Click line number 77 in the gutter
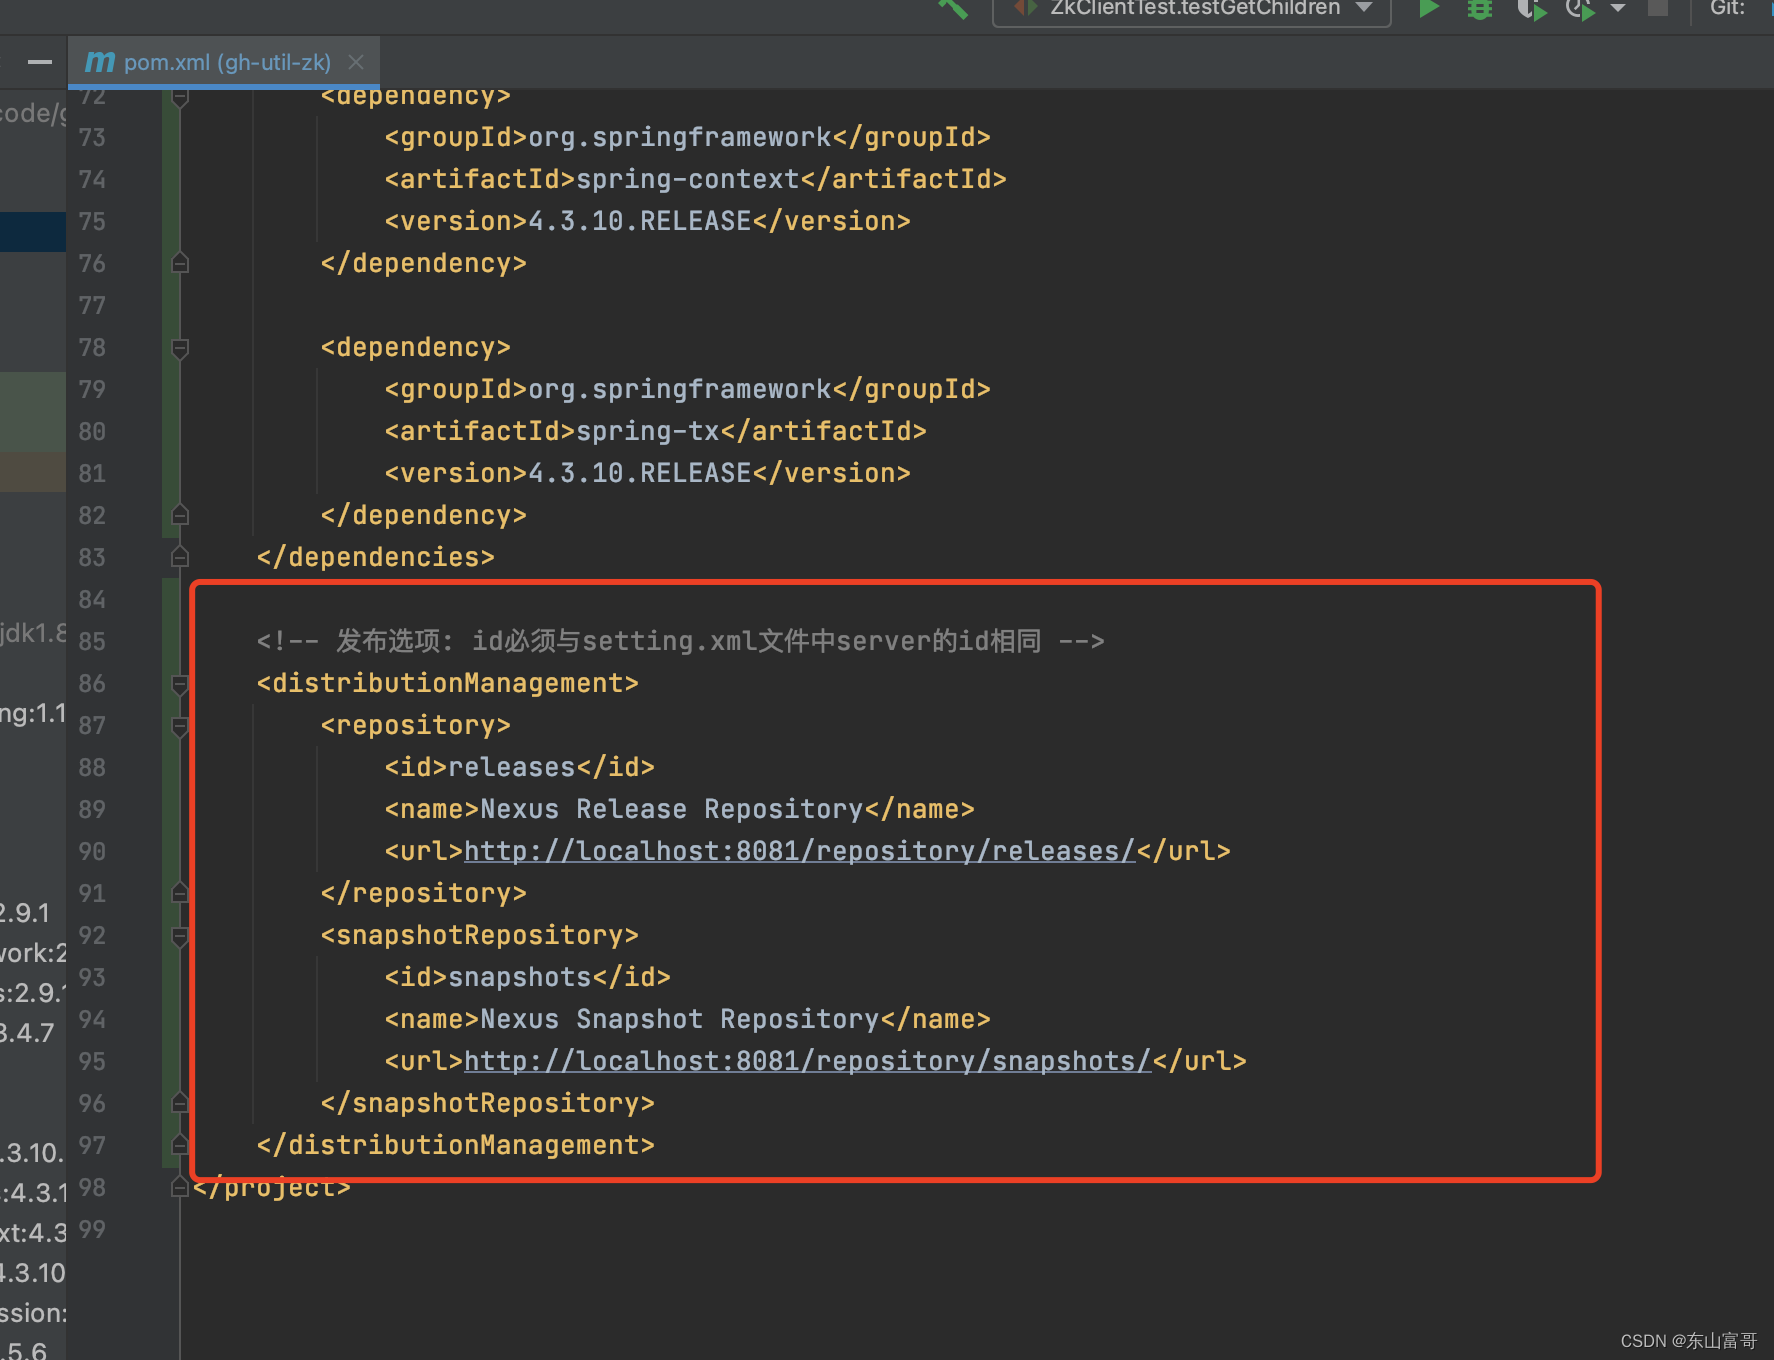This screenshot has width=1774, height=1360. 92,305
